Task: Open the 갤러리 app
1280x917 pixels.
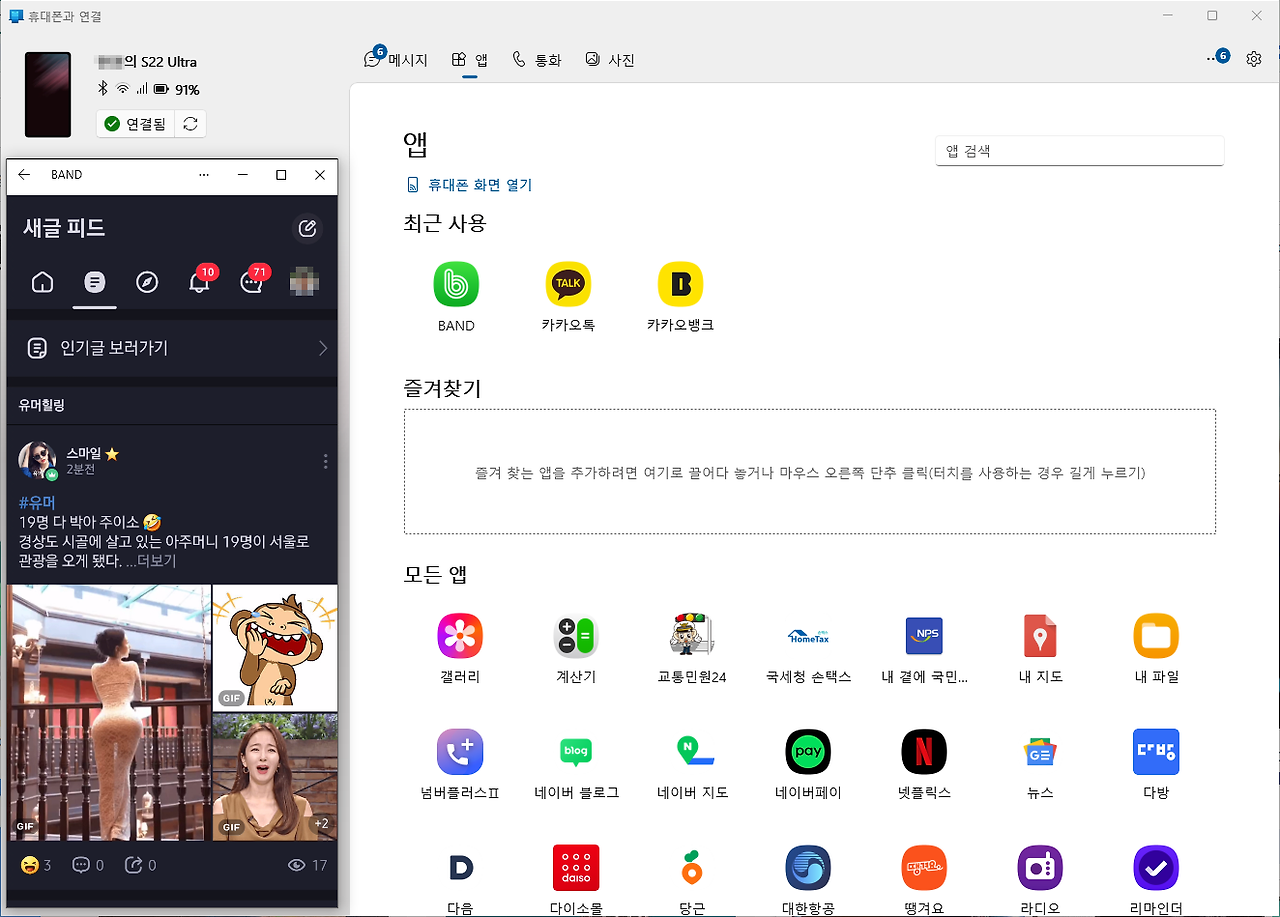Action: coord(460,636)
